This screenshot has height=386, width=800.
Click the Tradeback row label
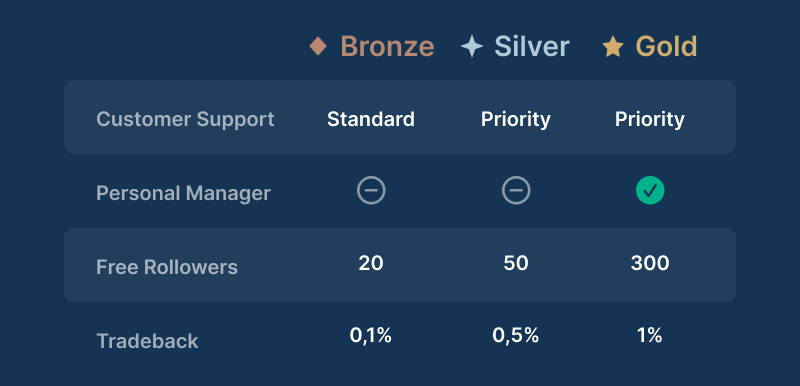(x=147, y=341)
